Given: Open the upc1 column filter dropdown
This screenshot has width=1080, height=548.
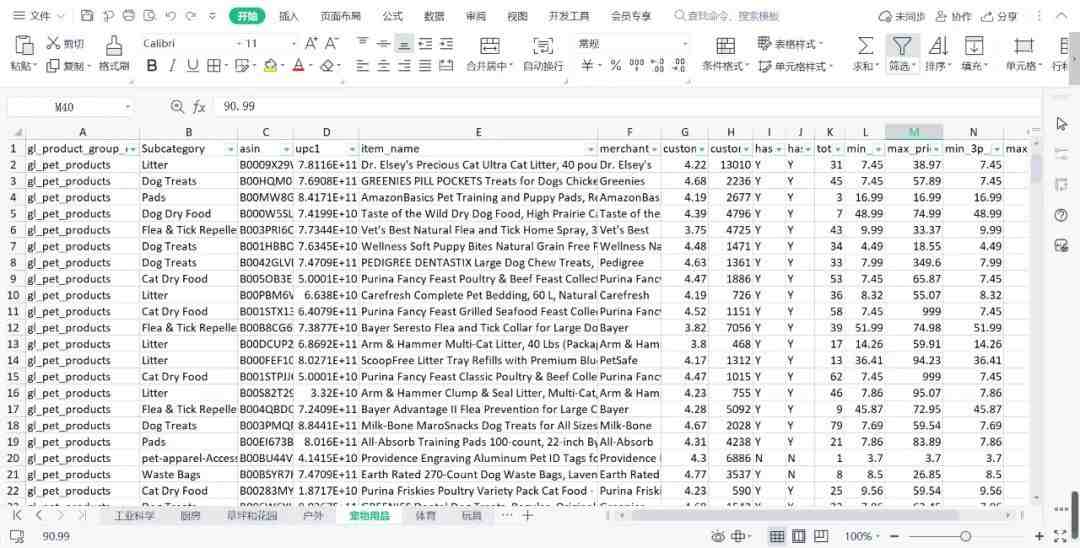Looking at the screenshot, I should (x=352, y=149).
